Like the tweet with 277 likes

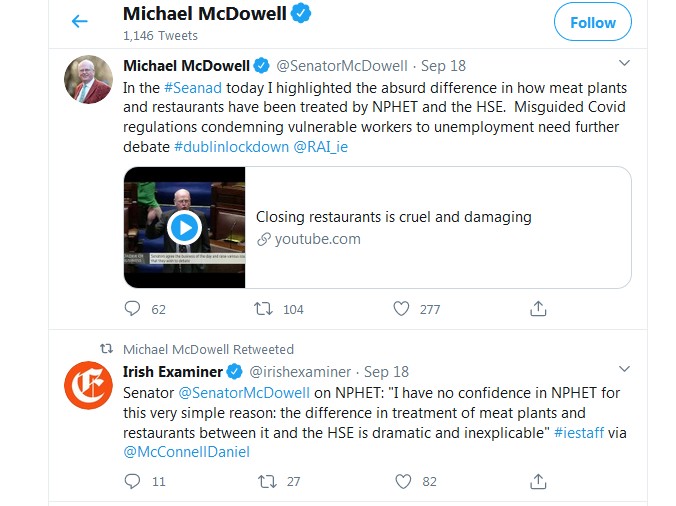coord(401,309)
